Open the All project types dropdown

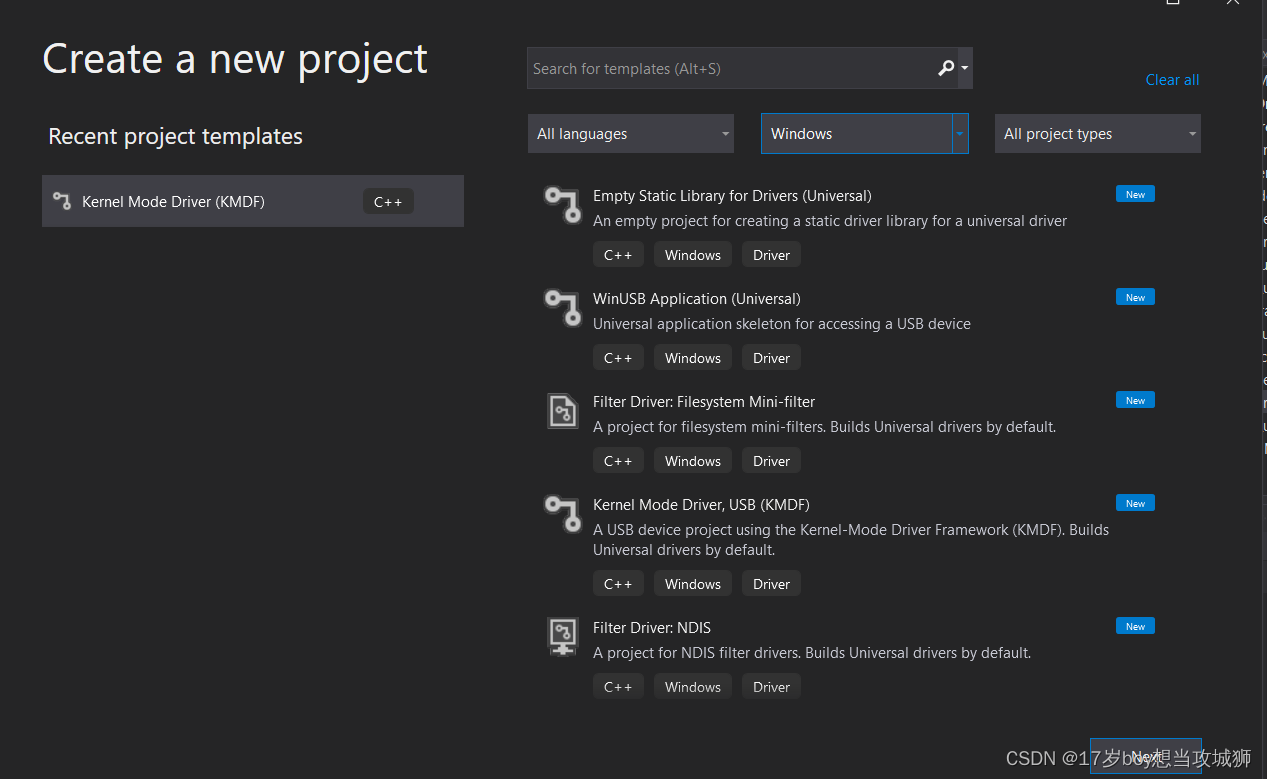(x=1097, y=133)
